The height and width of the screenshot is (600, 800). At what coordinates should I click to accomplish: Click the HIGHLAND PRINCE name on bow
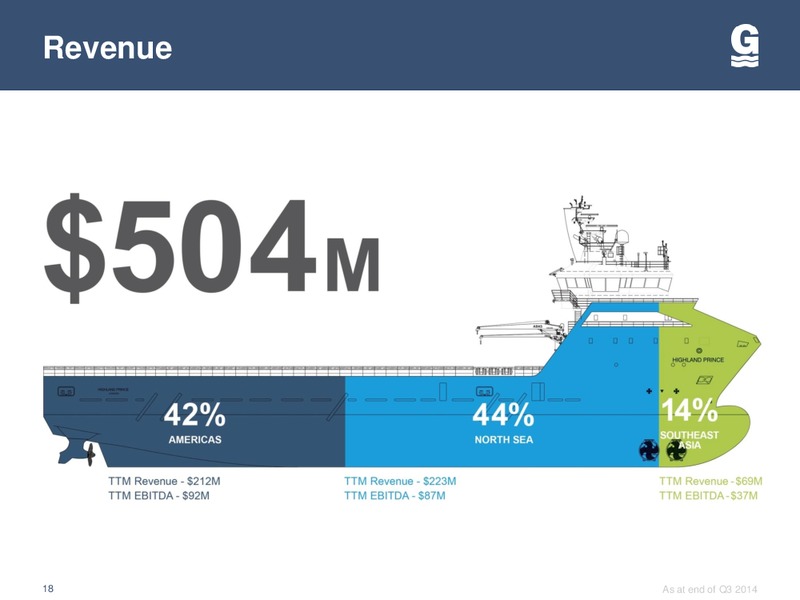[x=698, y=360]
